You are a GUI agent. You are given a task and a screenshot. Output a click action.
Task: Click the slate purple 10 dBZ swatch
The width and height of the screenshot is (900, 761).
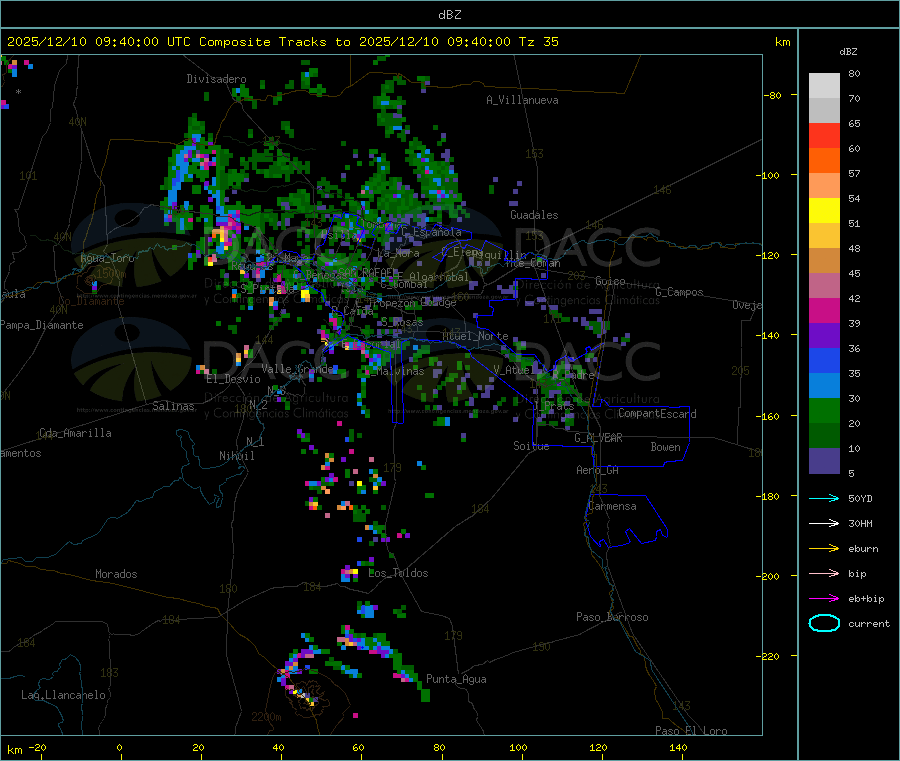pos(824,461)
